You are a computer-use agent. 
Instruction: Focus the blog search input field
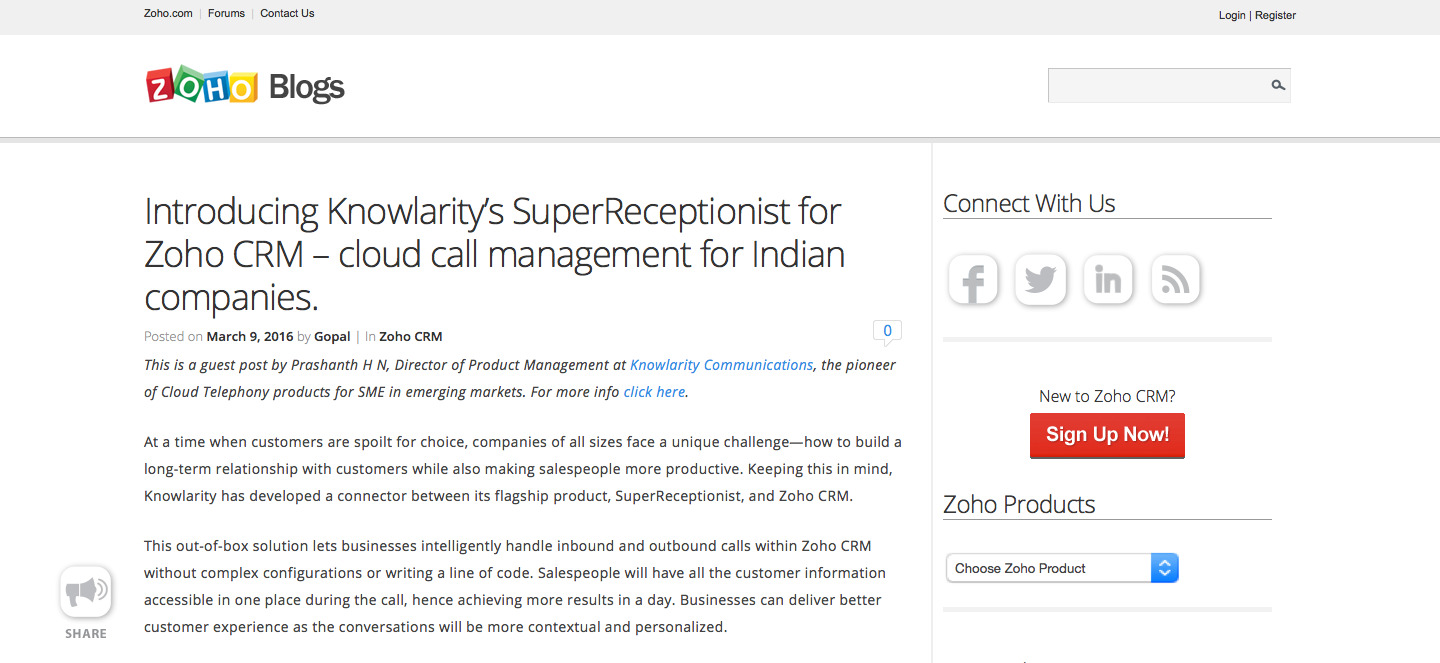[x=1157, y=85]
